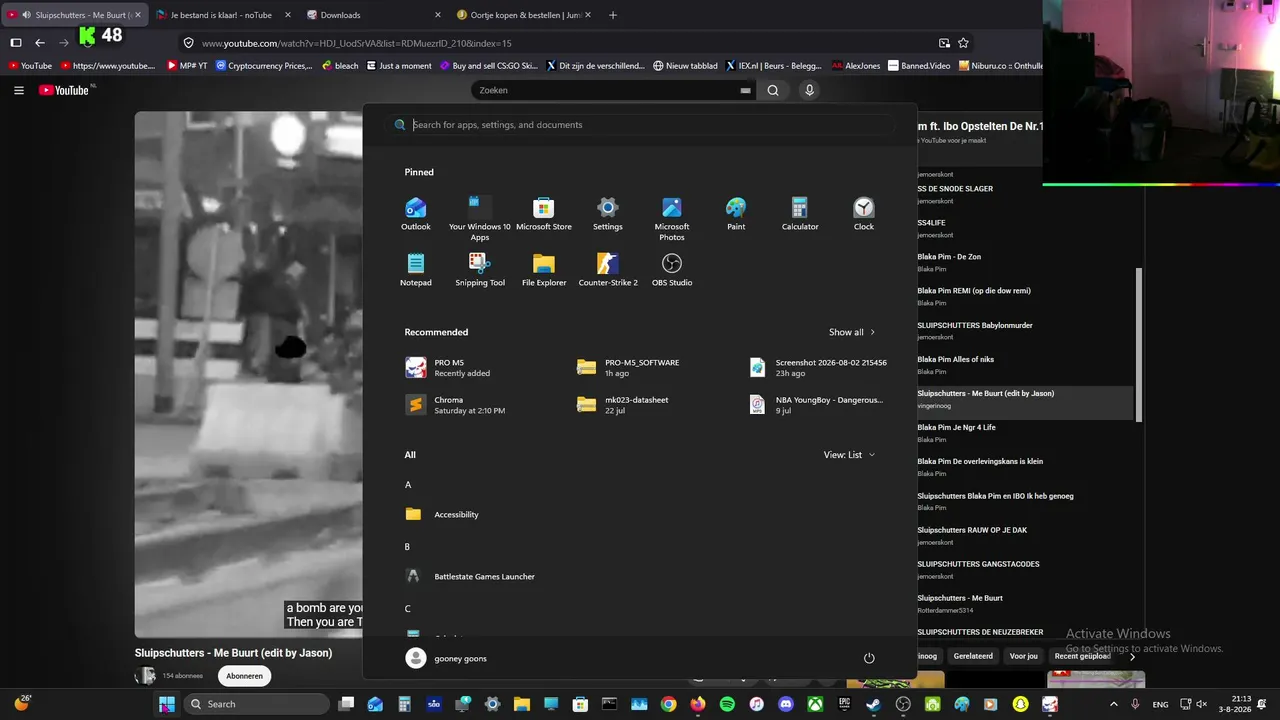
Task: Launch Microsoft Store from pinned apps
Action: tap(544, 214)
